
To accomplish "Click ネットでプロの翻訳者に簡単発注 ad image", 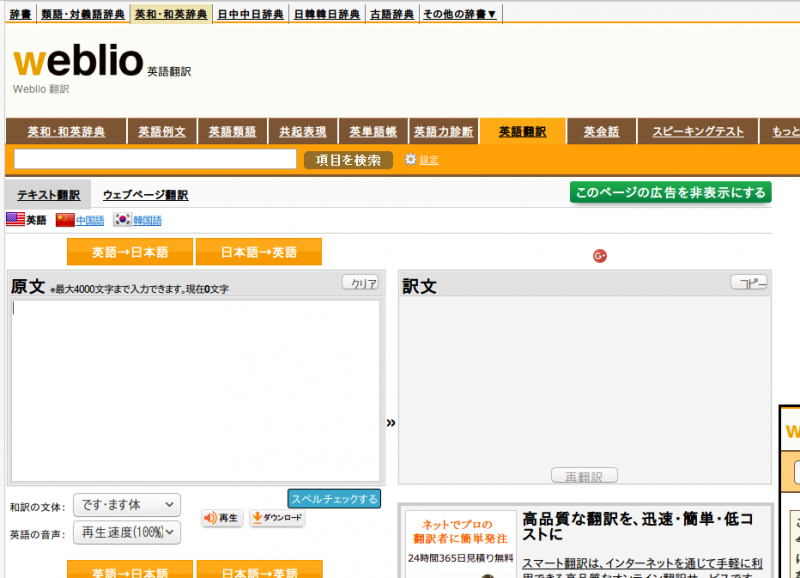I will [x=461, y=544].
